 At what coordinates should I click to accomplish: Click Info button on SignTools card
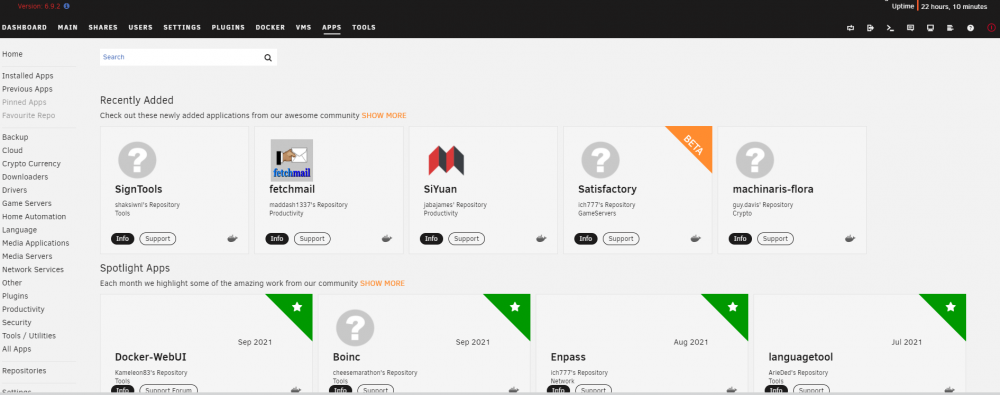(122, 239)
